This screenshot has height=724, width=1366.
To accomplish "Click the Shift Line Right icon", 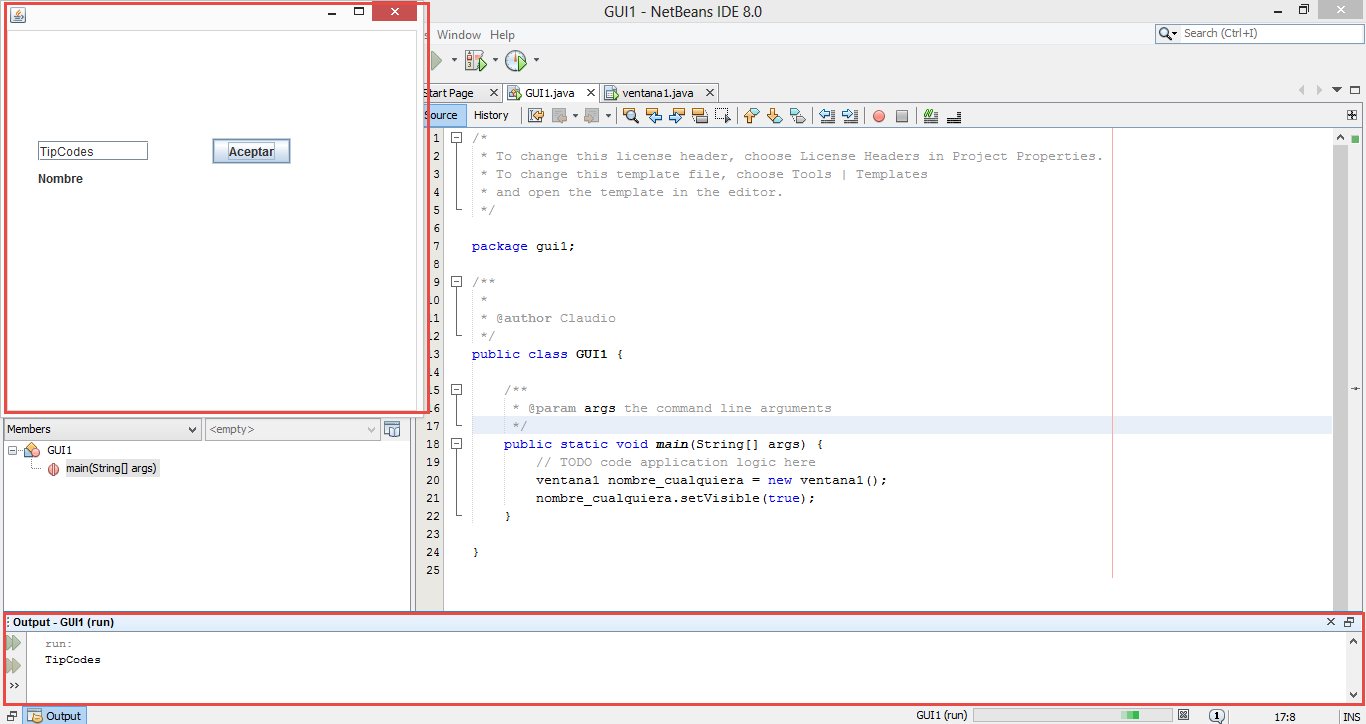I will (x=850, y=115).
